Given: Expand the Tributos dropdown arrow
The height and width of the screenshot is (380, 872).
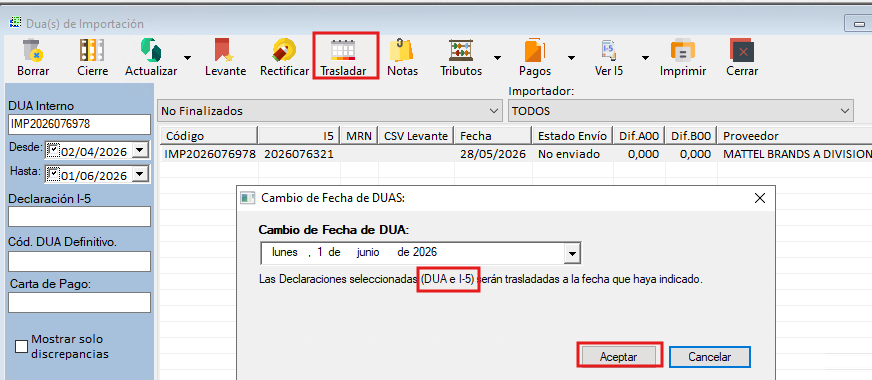Looking at the screenshot, I should point(497,57).
